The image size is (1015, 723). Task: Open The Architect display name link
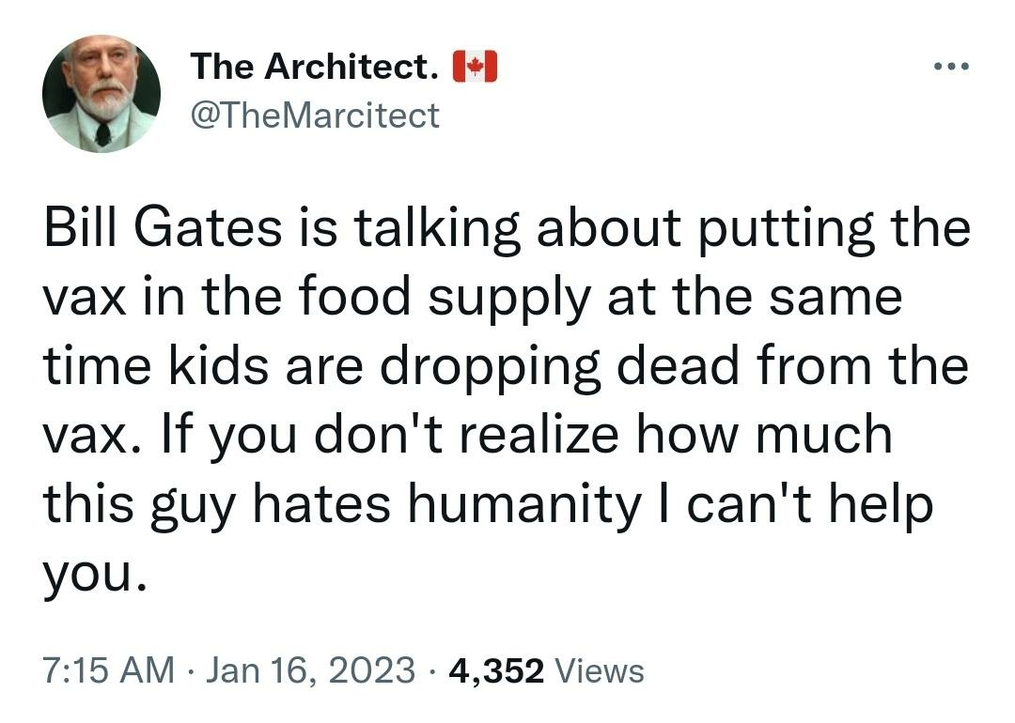(315, 68)
